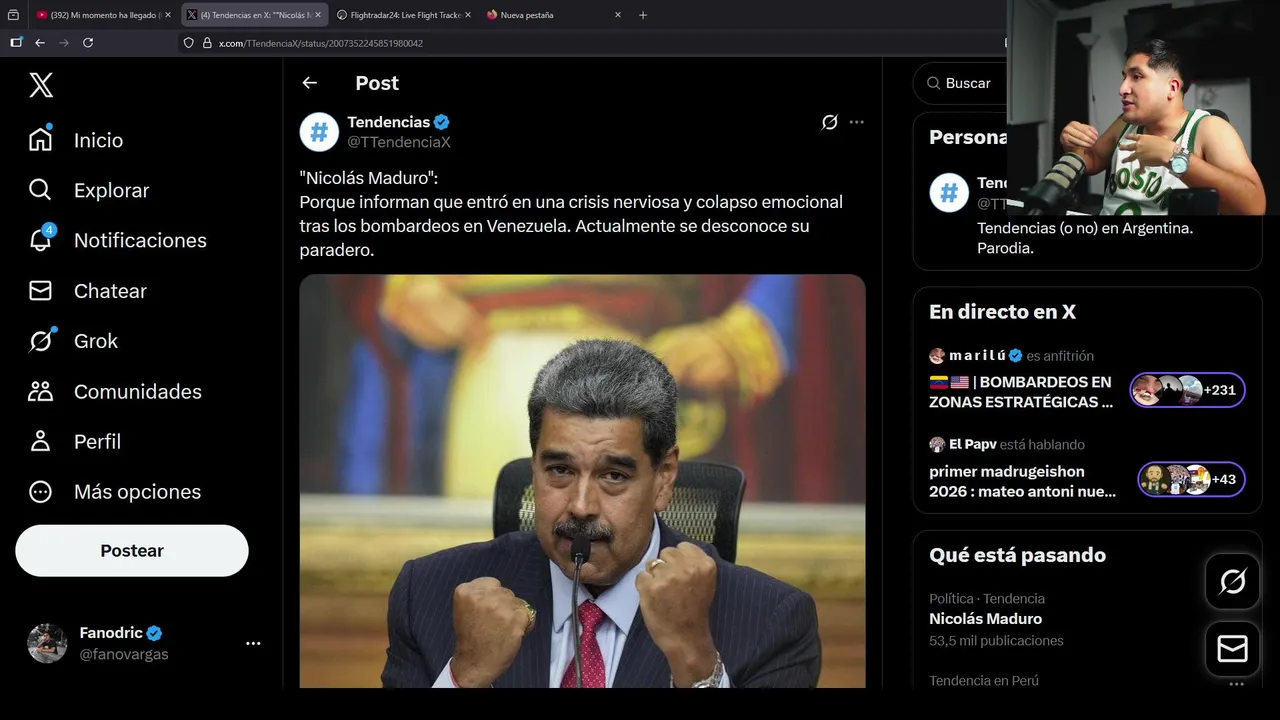Expand Más opciones in sidebar
This screenshot has width=1280, height=720.
click(114, 492)
